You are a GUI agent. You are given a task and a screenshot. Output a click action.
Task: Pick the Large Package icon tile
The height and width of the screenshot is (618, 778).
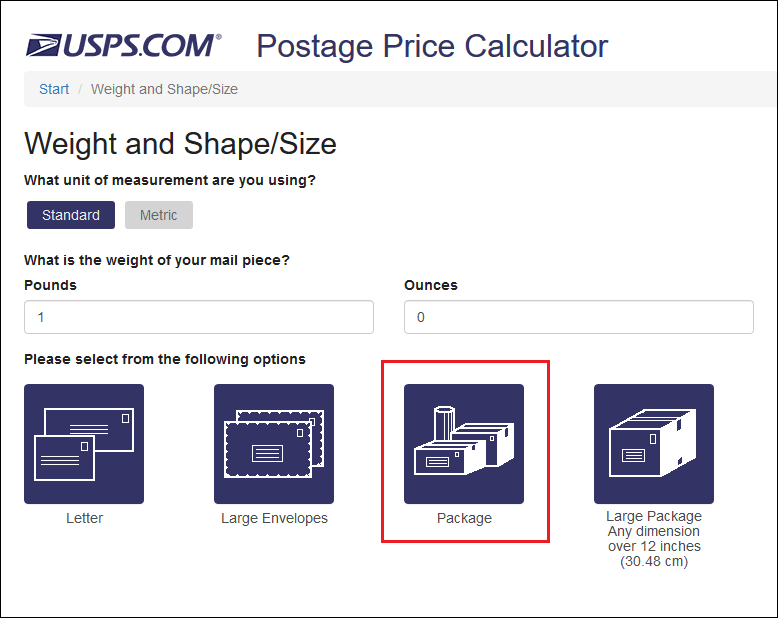tap(654, 444)
